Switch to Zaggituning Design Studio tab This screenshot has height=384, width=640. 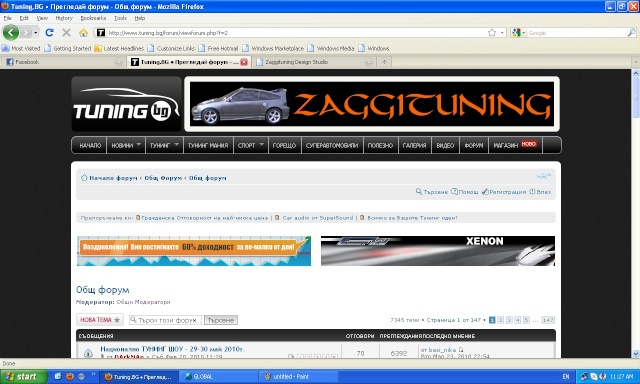tap(313, 62)
